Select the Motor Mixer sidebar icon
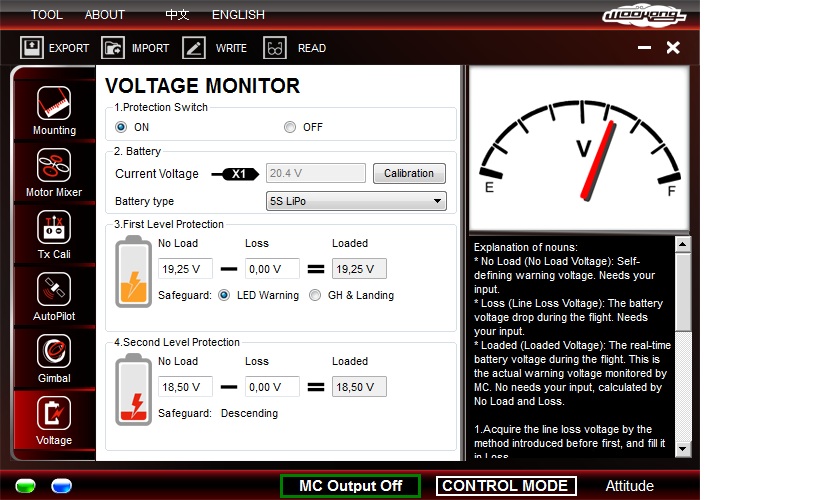Screen dimensions: 819x500 [54, 165]
